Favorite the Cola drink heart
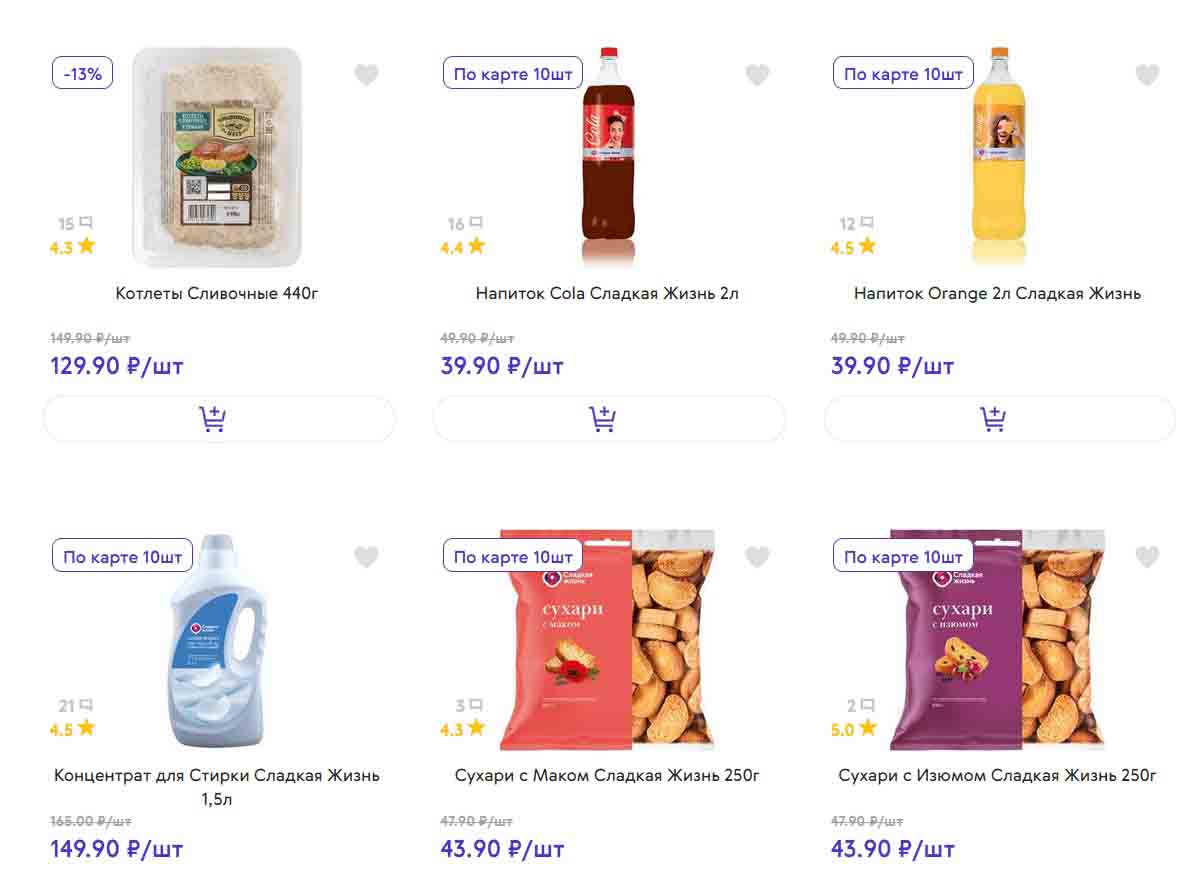This screenshot has height=872, width=1199. (x=758, y=75)
